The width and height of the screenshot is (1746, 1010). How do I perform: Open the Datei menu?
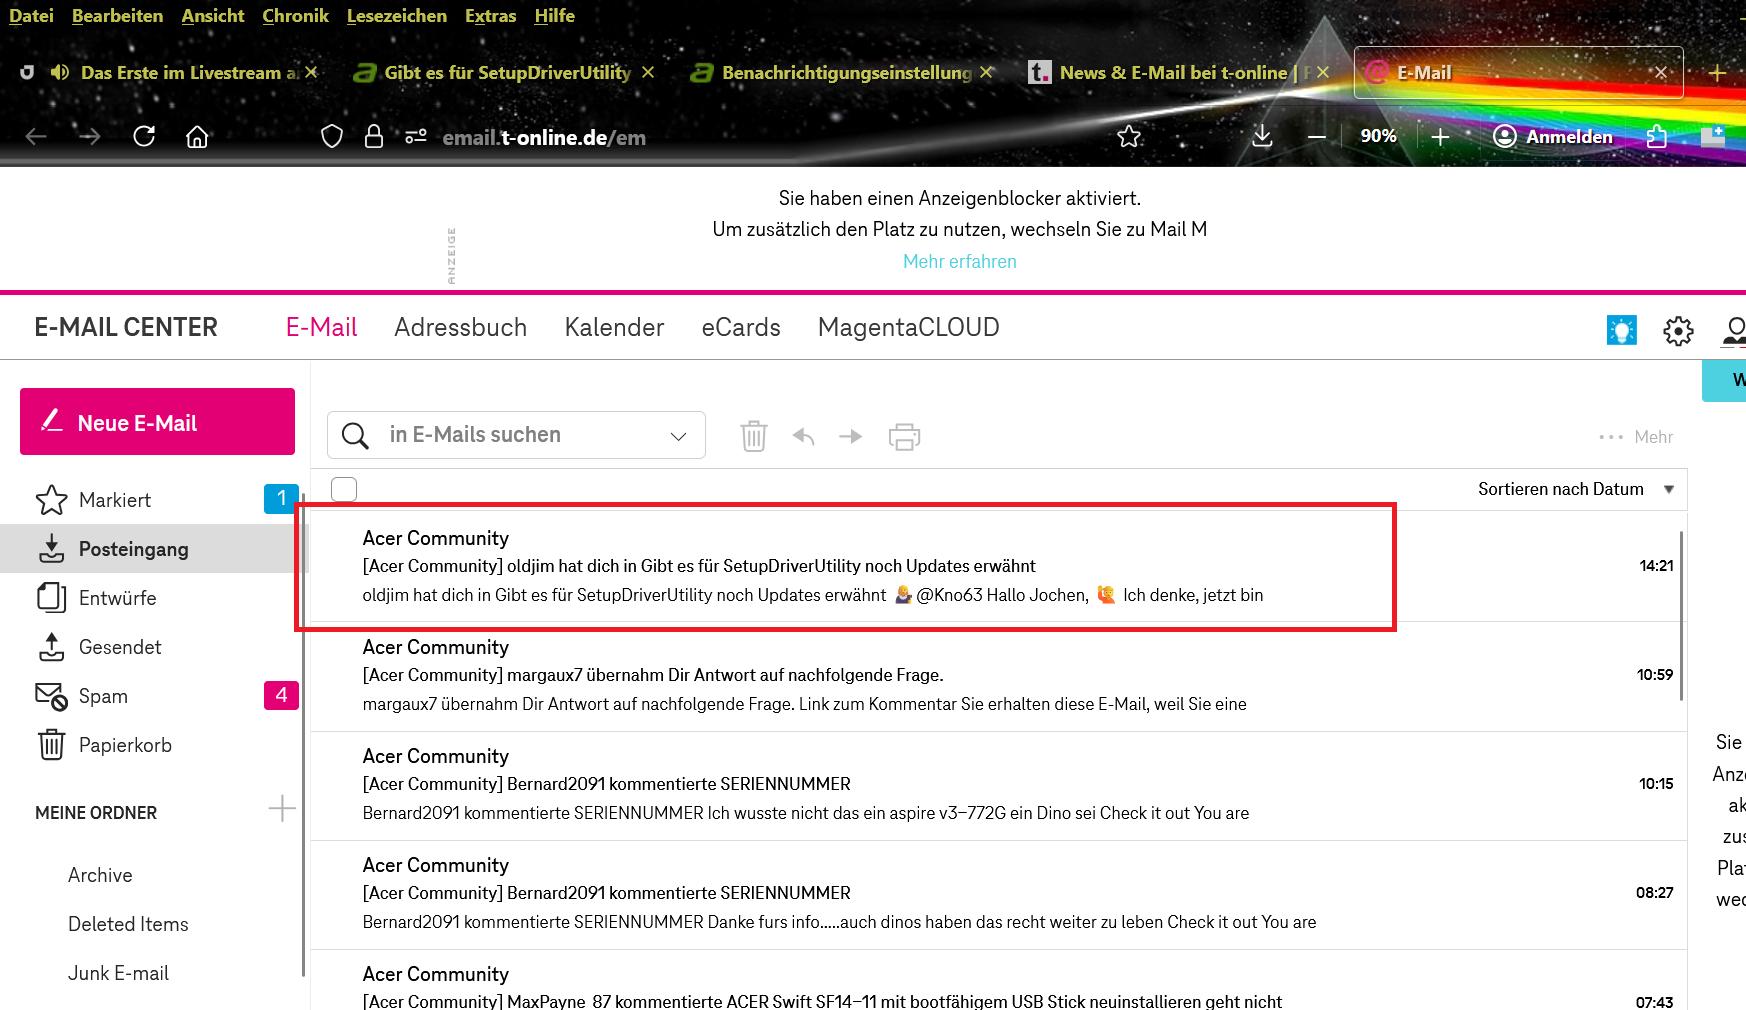tap(31, 16)
